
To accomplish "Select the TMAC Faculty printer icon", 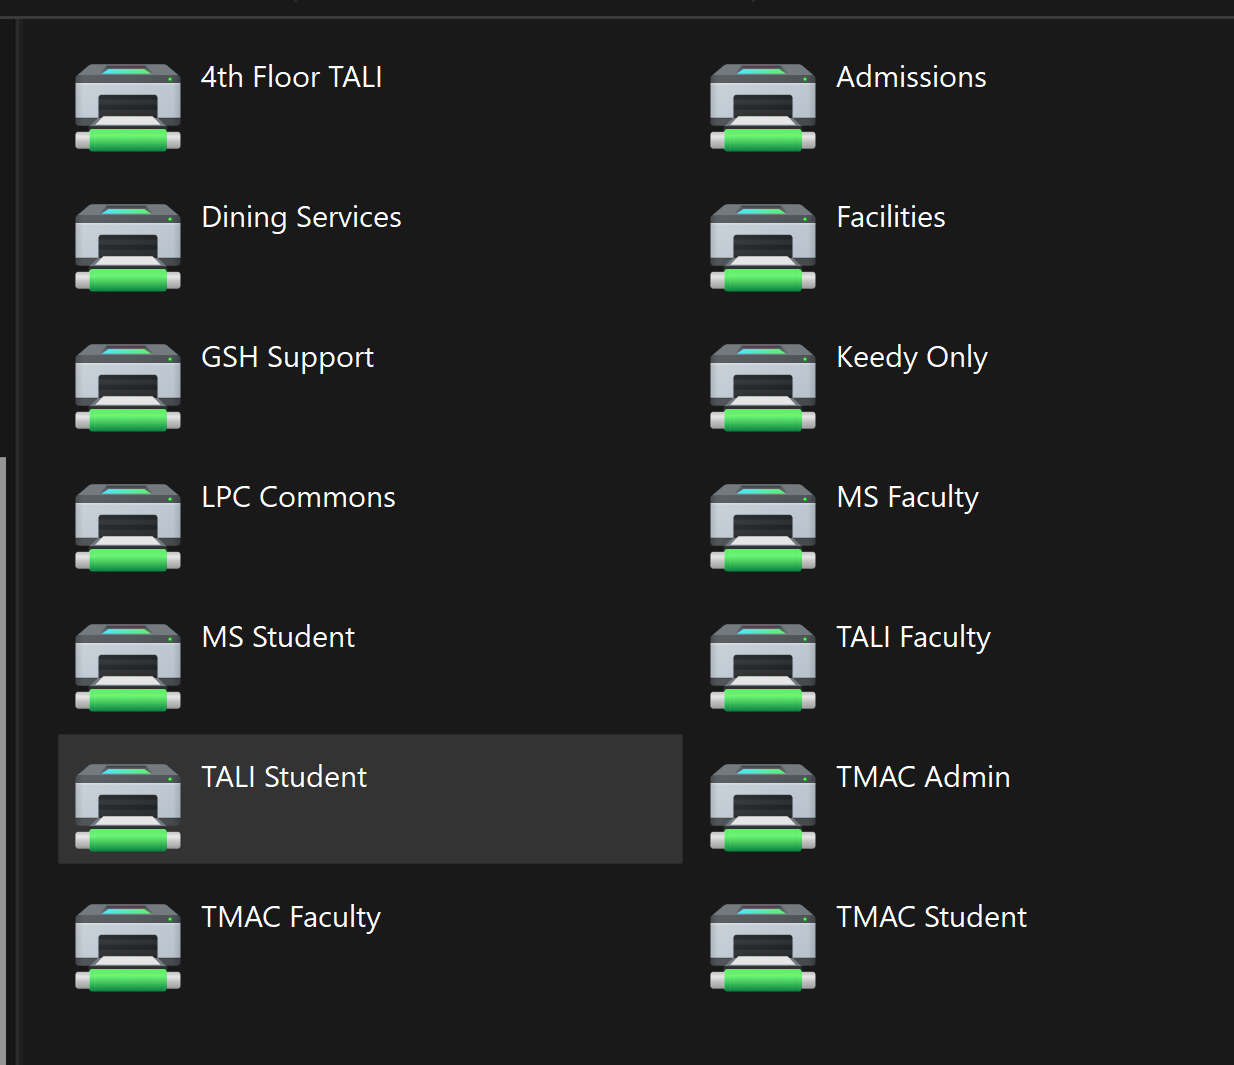I will 128,947.
